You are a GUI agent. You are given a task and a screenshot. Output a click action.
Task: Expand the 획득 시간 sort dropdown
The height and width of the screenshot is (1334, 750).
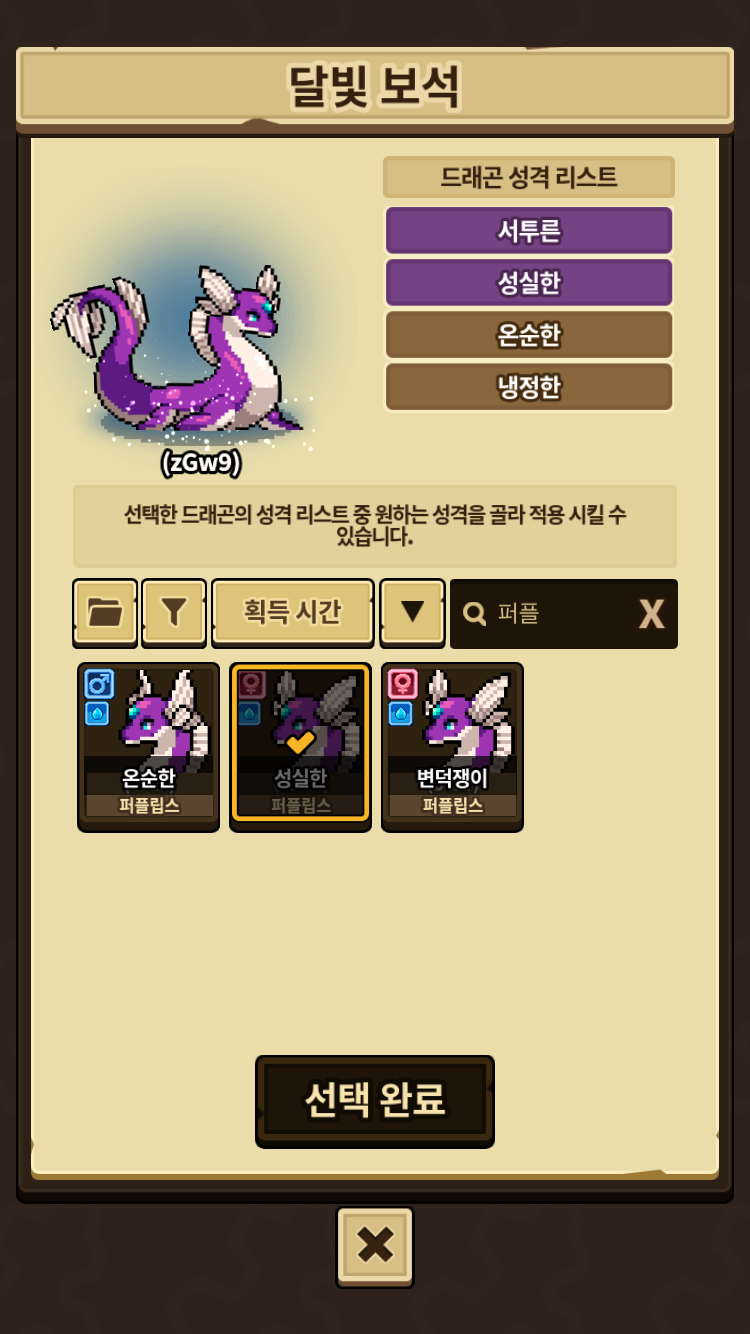(293, 612)
